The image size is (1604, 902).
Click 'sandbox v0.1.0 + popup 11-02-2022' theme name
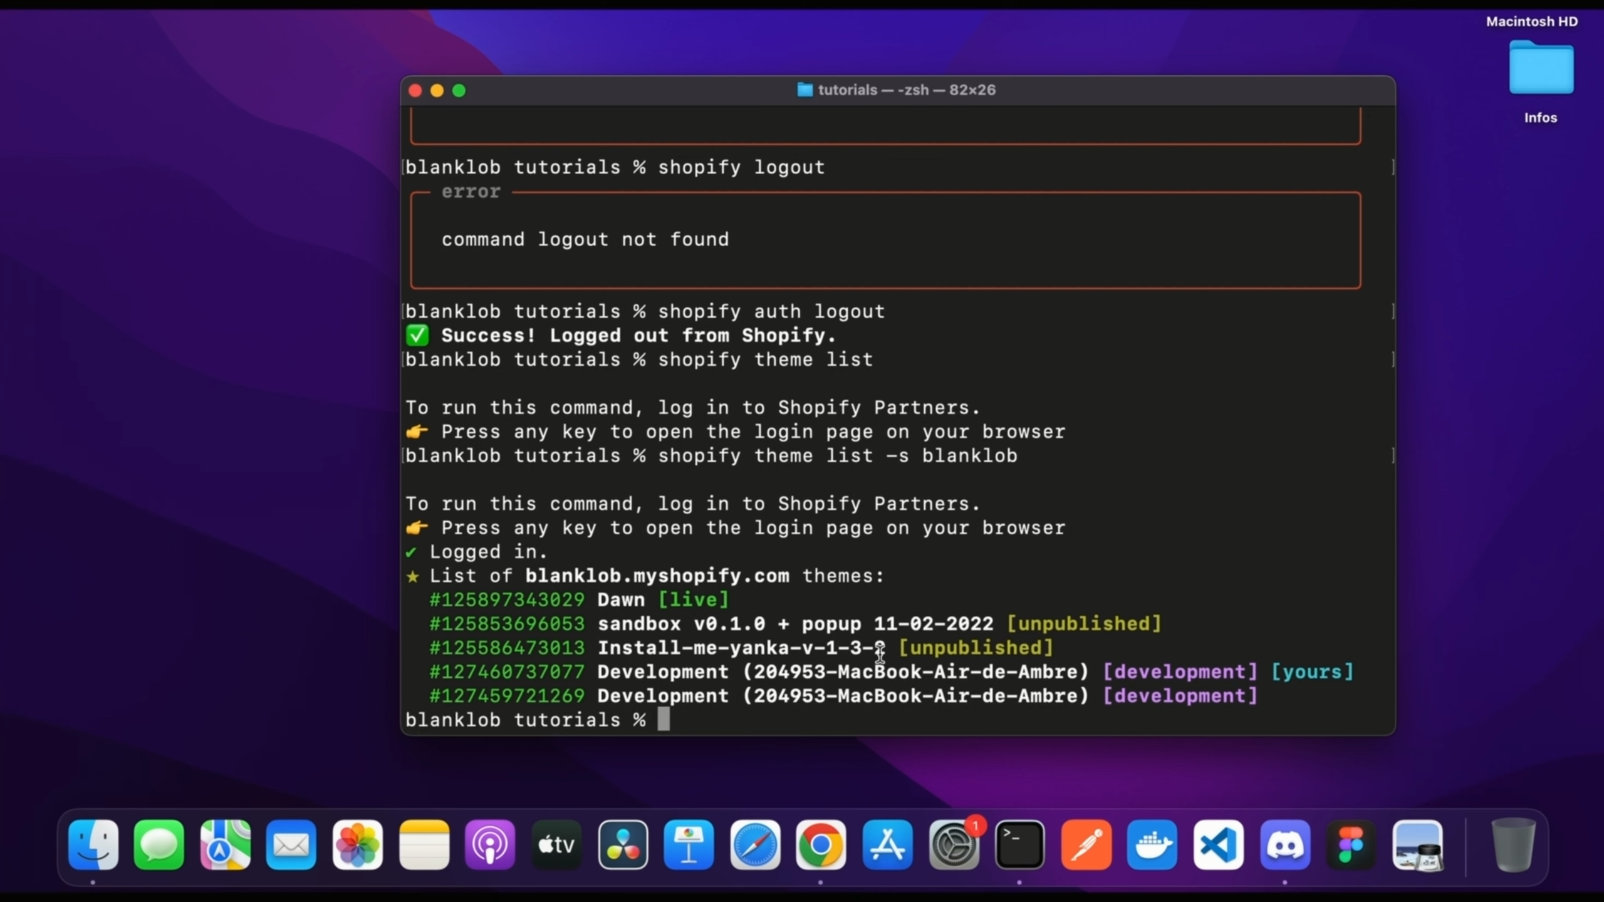[795, 624]
